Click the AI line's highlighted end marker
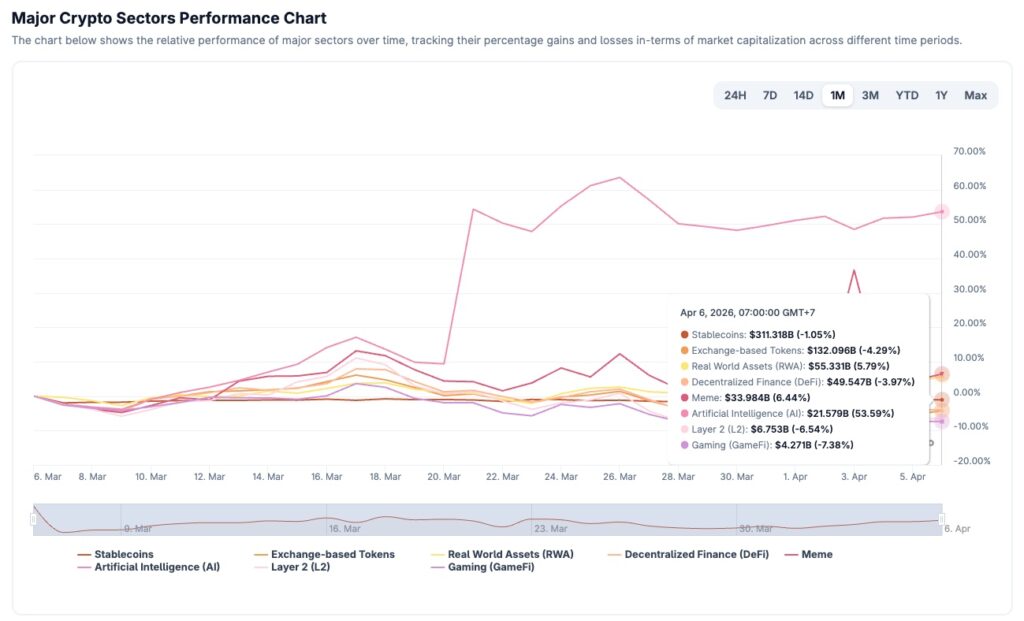This screenshot has width=1024, height=621. (x=942, y=211)
